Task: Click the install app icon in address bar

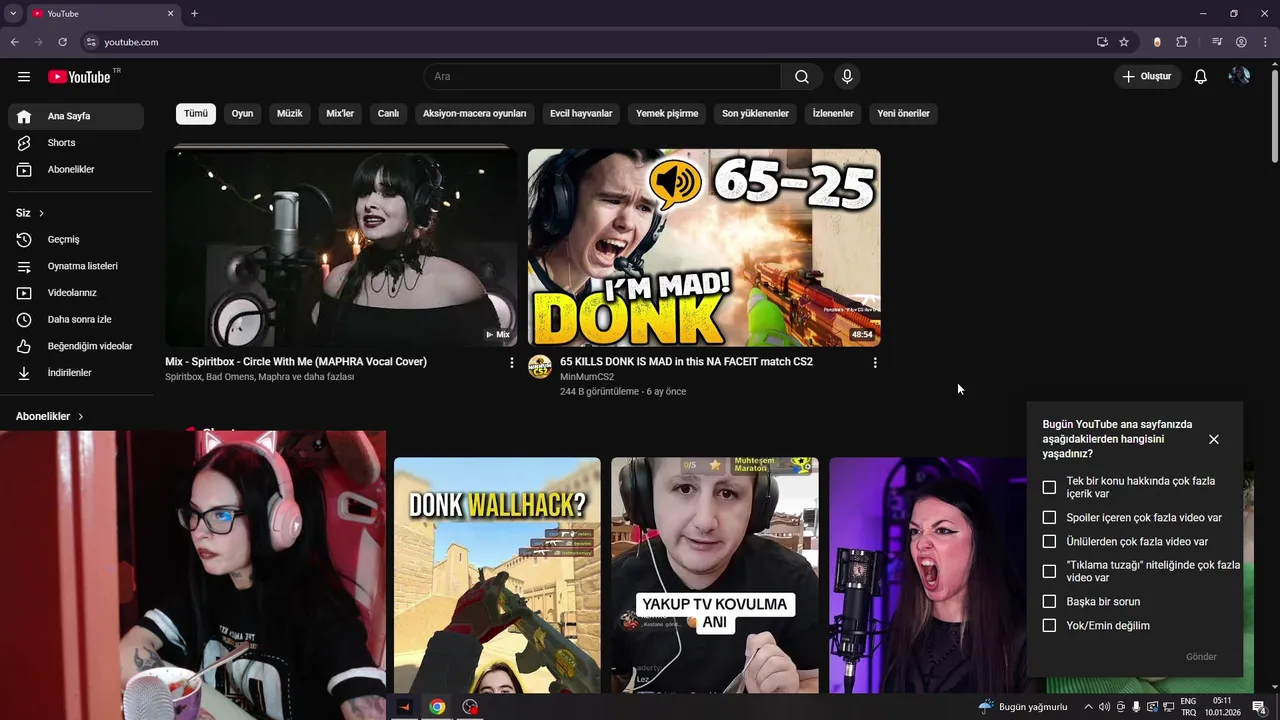Action: [1102, 42]
